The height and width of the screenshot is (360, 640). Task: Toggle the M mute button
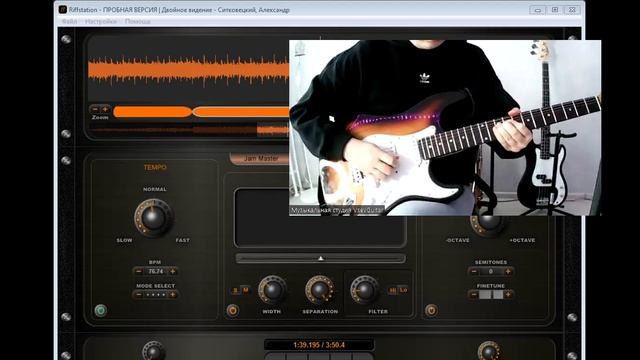(x=245, y=290)
